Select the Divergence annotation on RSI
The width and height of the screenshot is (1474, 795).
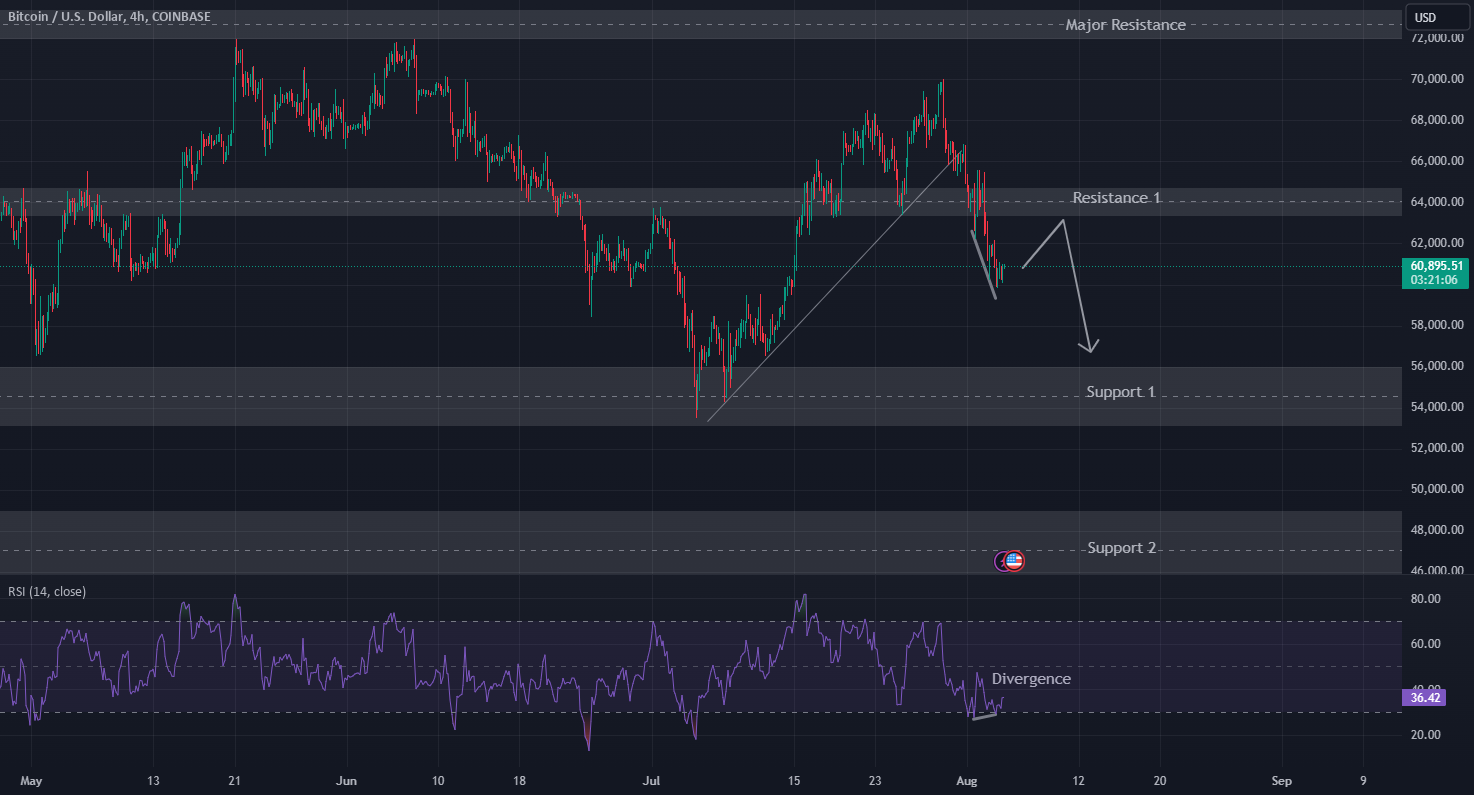[1031, 679]
